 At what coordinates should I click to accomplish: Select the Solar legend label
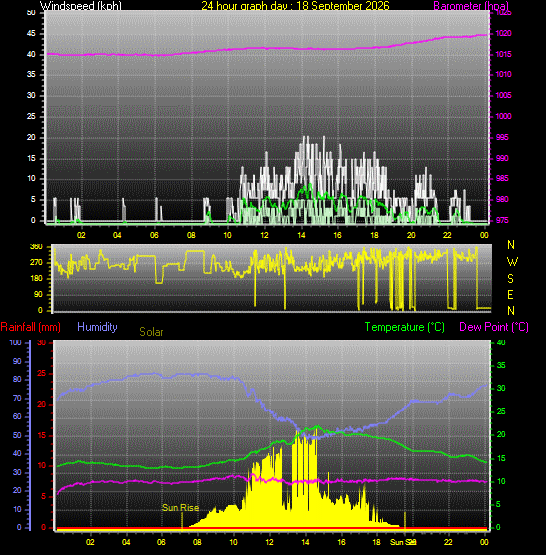[x=151, y=332]
